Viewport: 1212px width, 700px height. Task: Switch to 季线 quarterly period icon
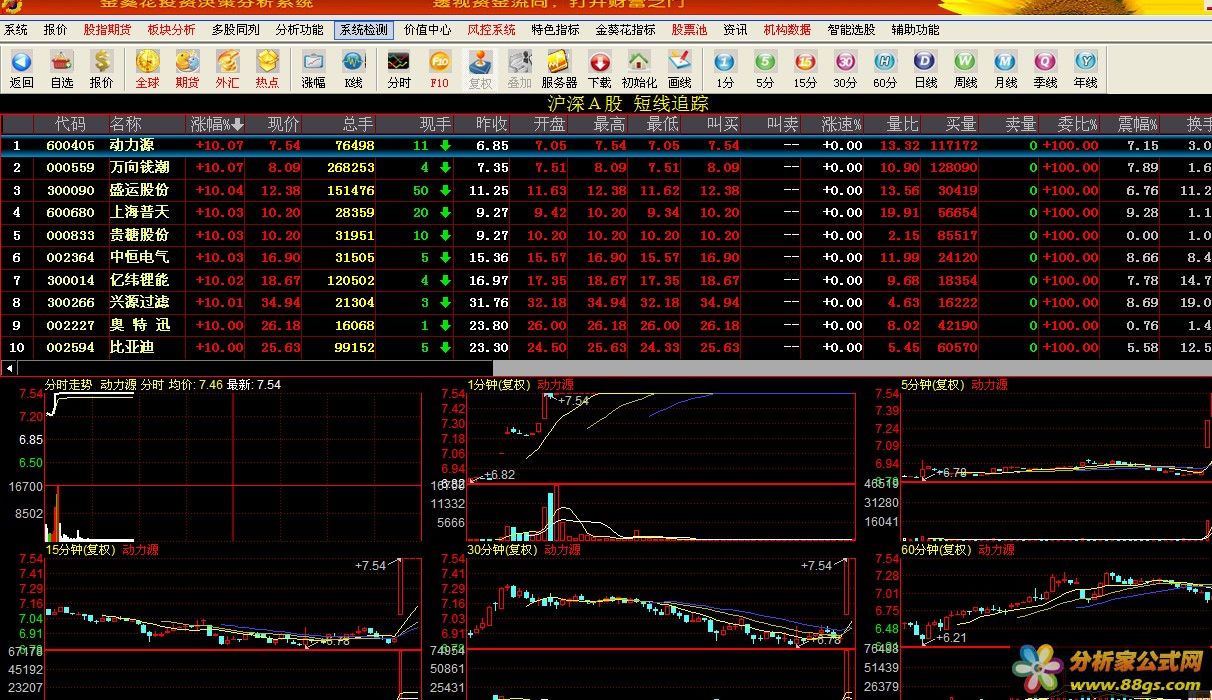(1045, 69)
